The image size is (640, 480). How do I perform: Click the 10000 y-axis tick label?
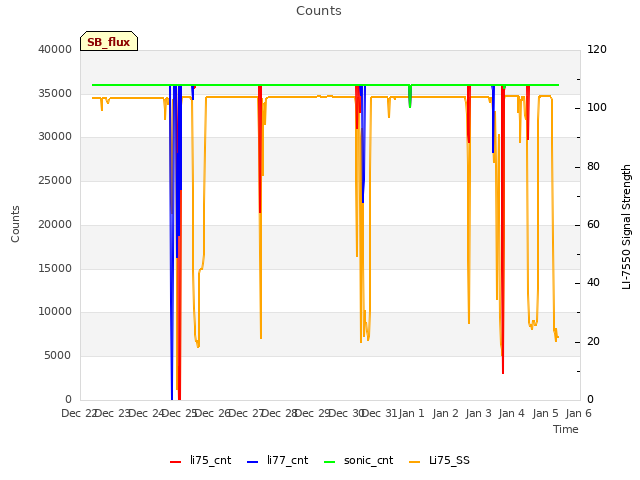click(x=55, y=312)
